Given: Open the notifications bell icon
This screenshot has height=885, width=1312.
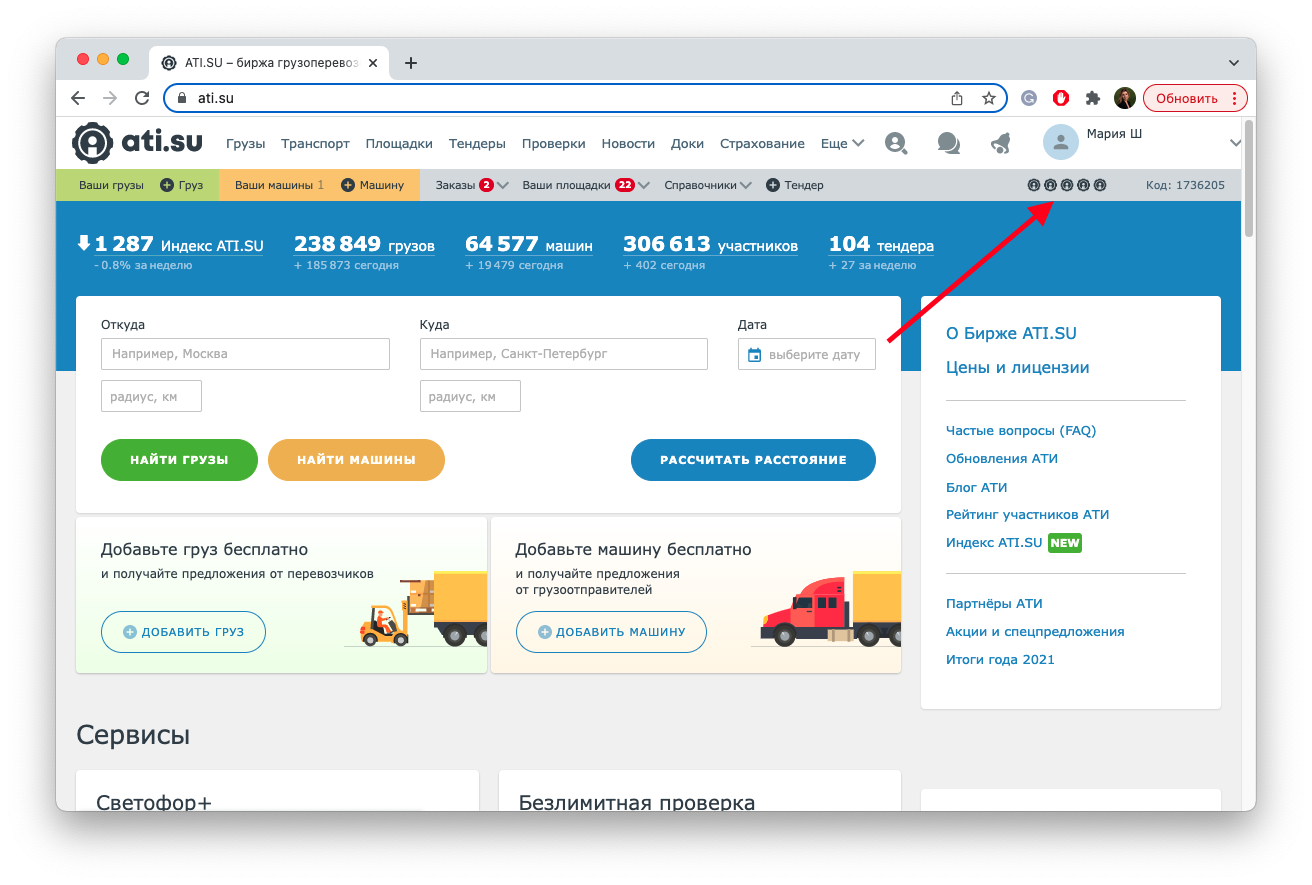Looking at the screenshot, I should [x=1001, y=144].
